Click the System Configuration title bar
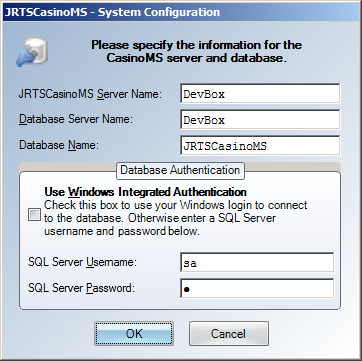 tap(181, 12)
